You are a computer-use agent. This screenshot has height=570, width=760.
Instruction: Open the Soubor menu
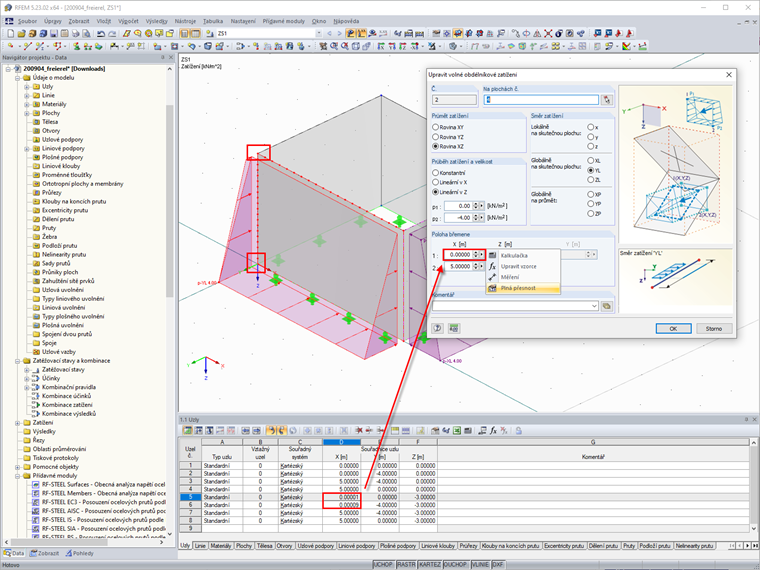pyautogui.click(x=27, y=21)
